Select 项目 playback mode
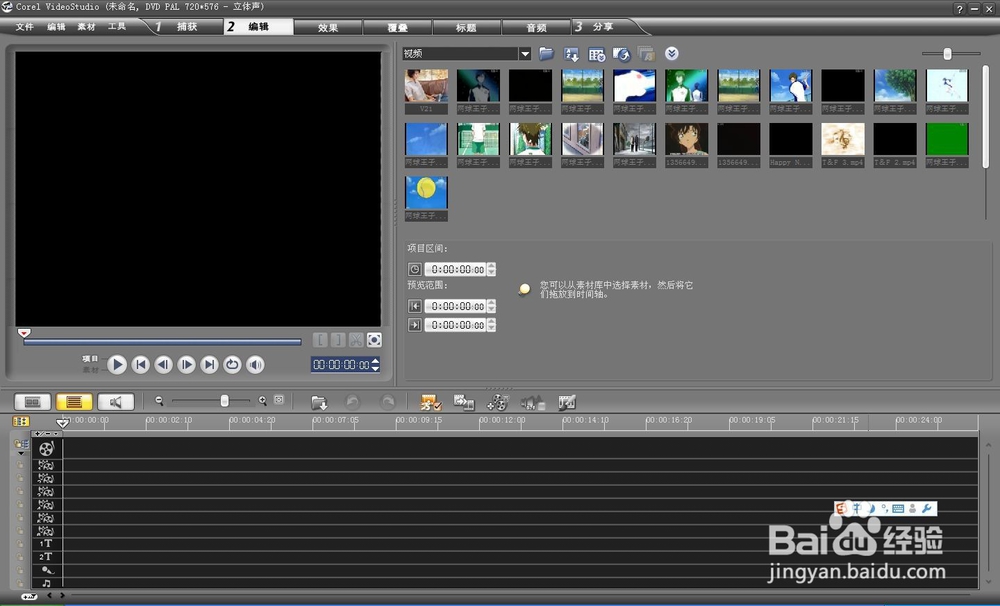 90,359
